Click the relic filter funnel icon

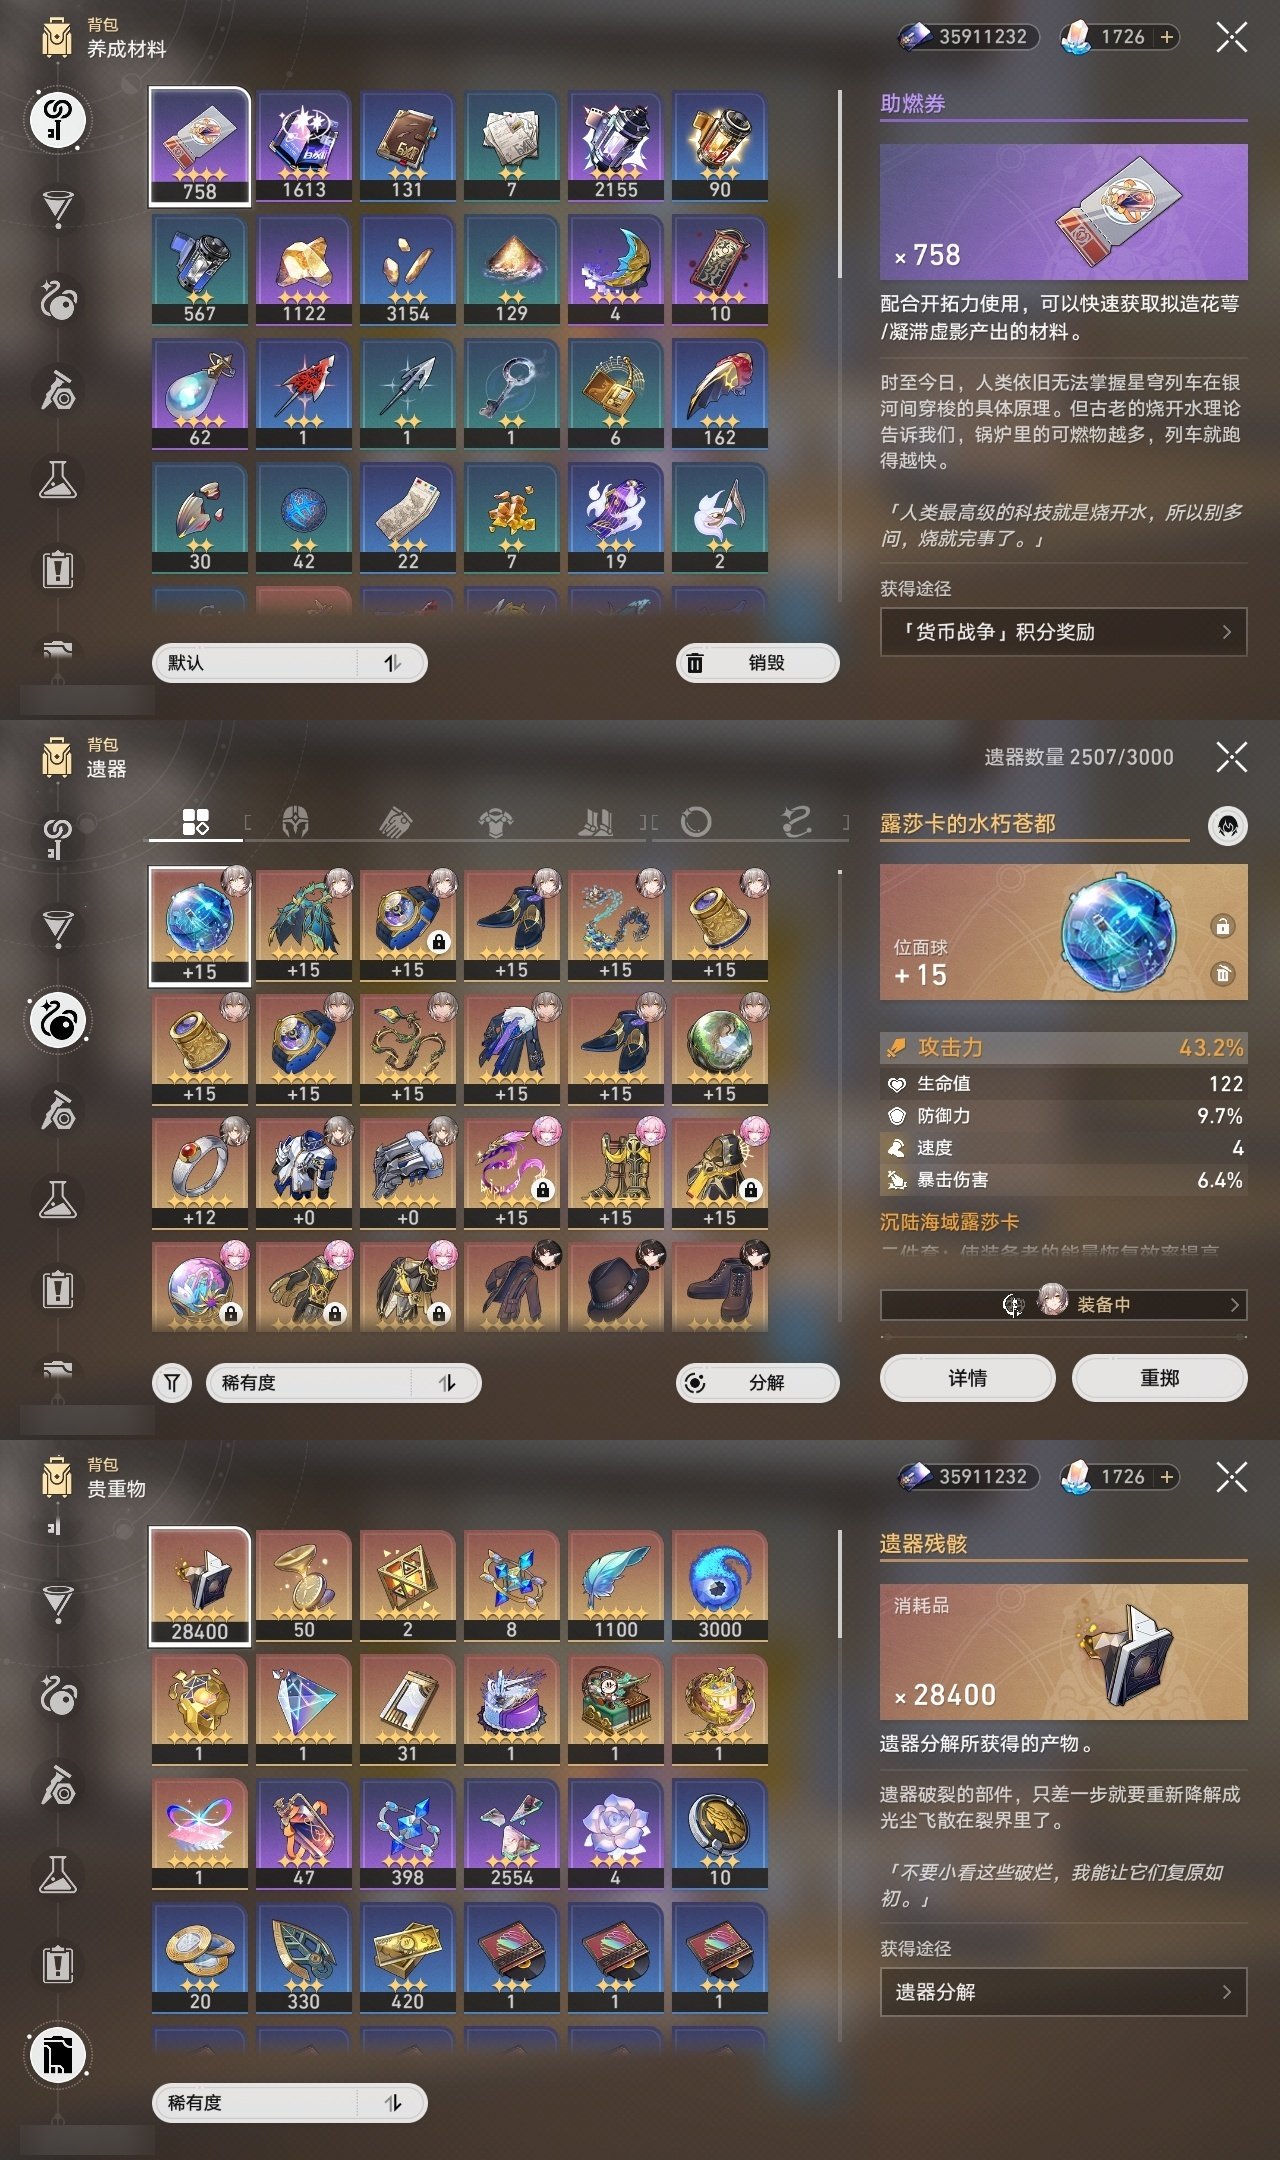[x=172, y=1383]
